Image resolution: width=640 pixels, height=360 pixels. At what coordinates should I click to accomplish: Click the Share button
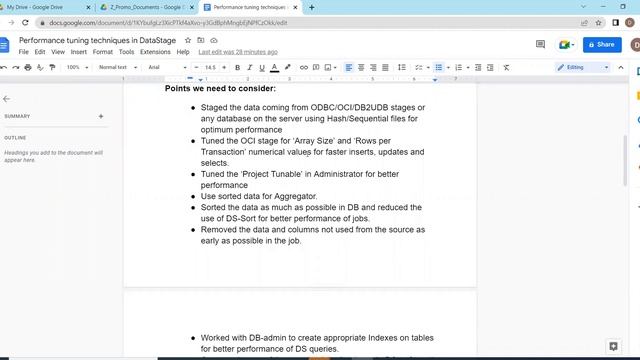pyautogui.click(x=602, y=44)
